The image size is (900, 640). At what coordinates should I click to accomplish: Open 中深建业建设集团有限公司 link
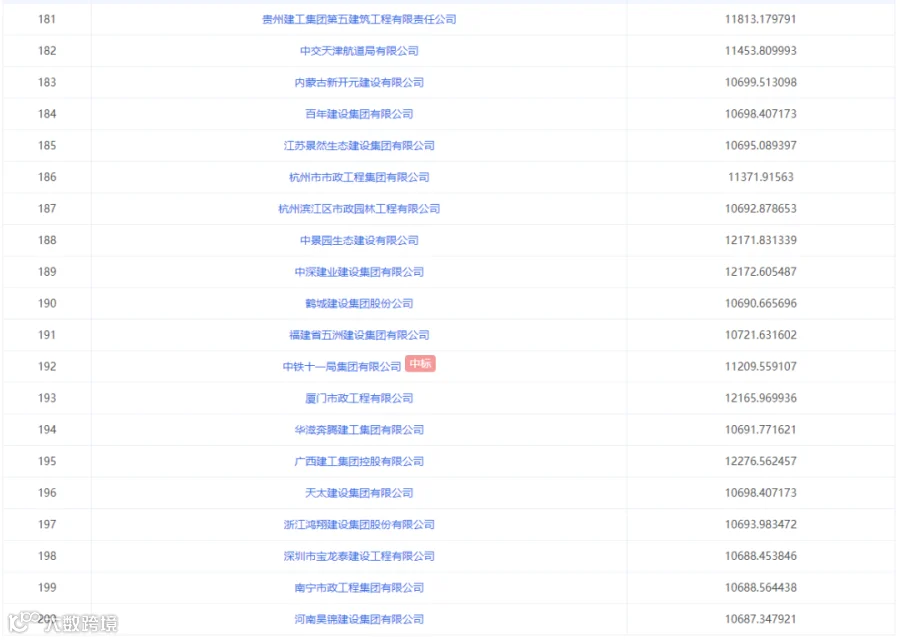[x=359, y=272]
